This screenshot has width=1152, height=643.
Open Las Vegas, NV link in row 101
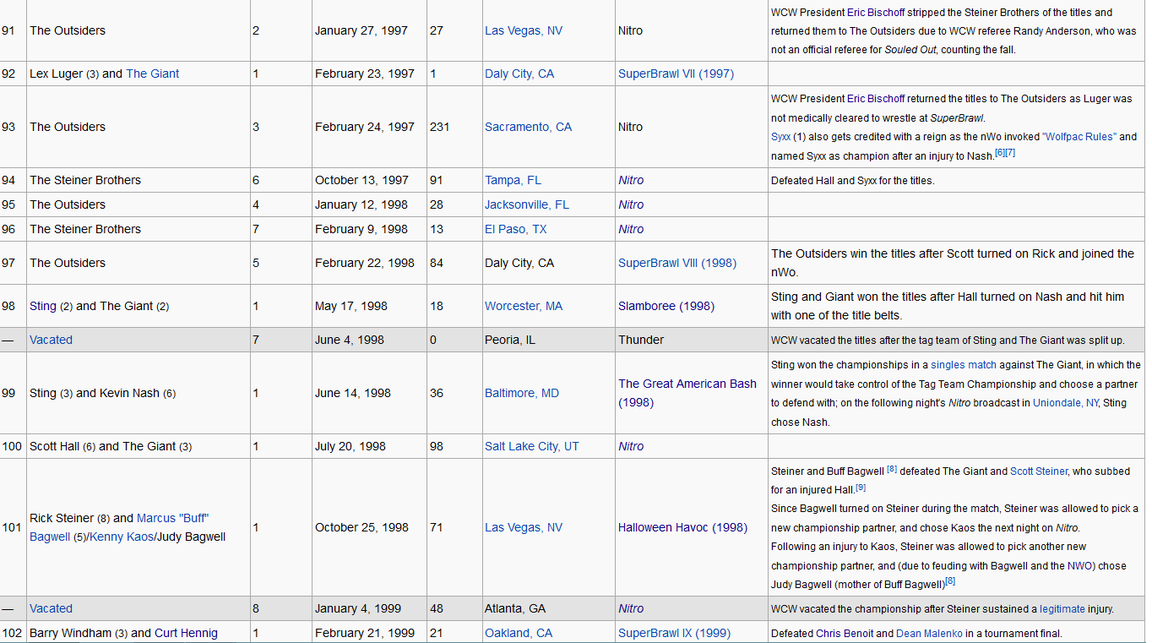(523, 528)
